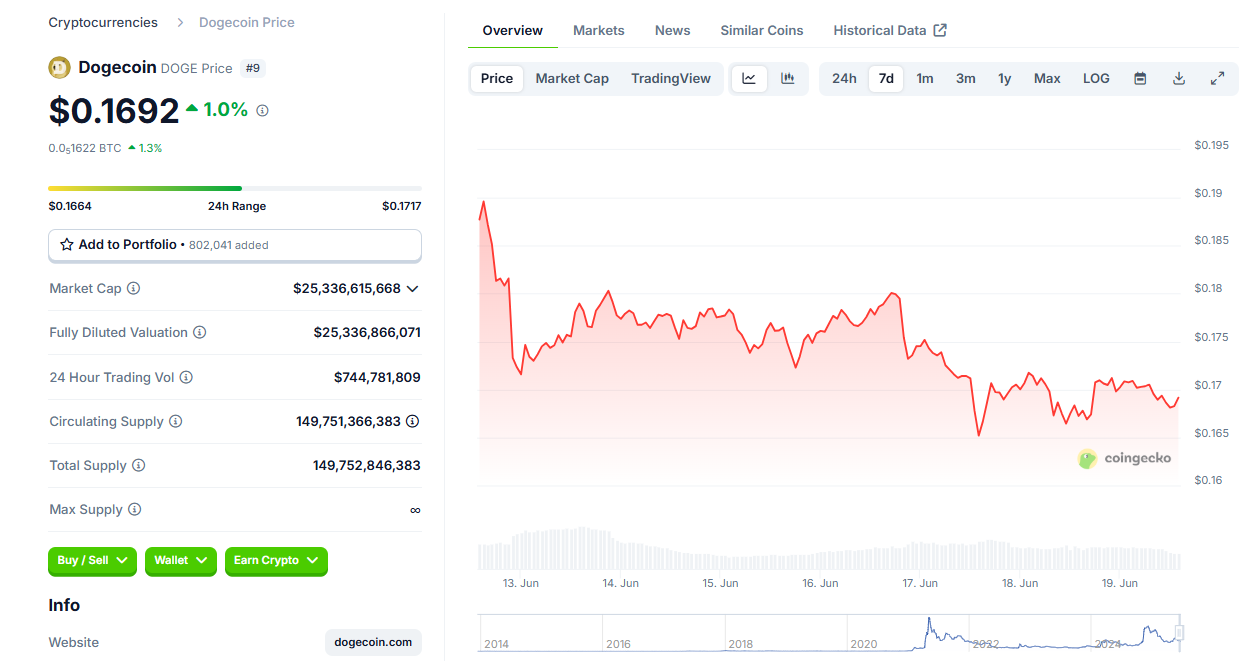Click info icon beside 24 Hour Trading Vol
The height and width of the screenshot is (661, 1244).
[186, 377]
